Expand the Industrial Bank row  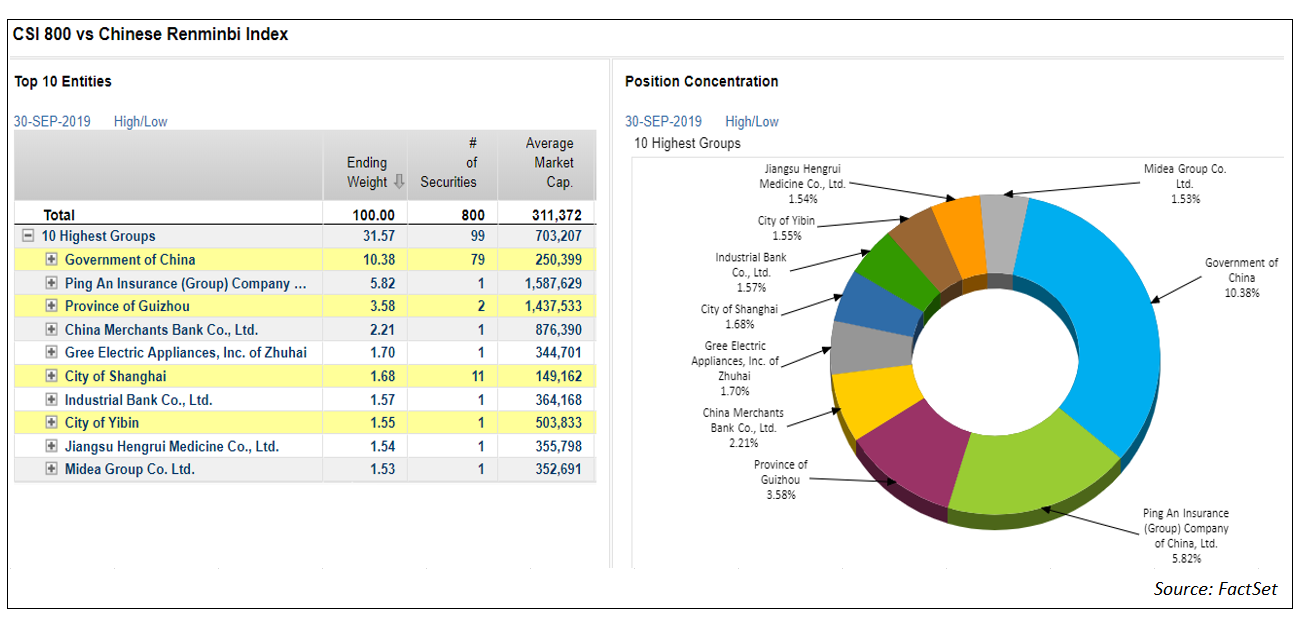51,400
